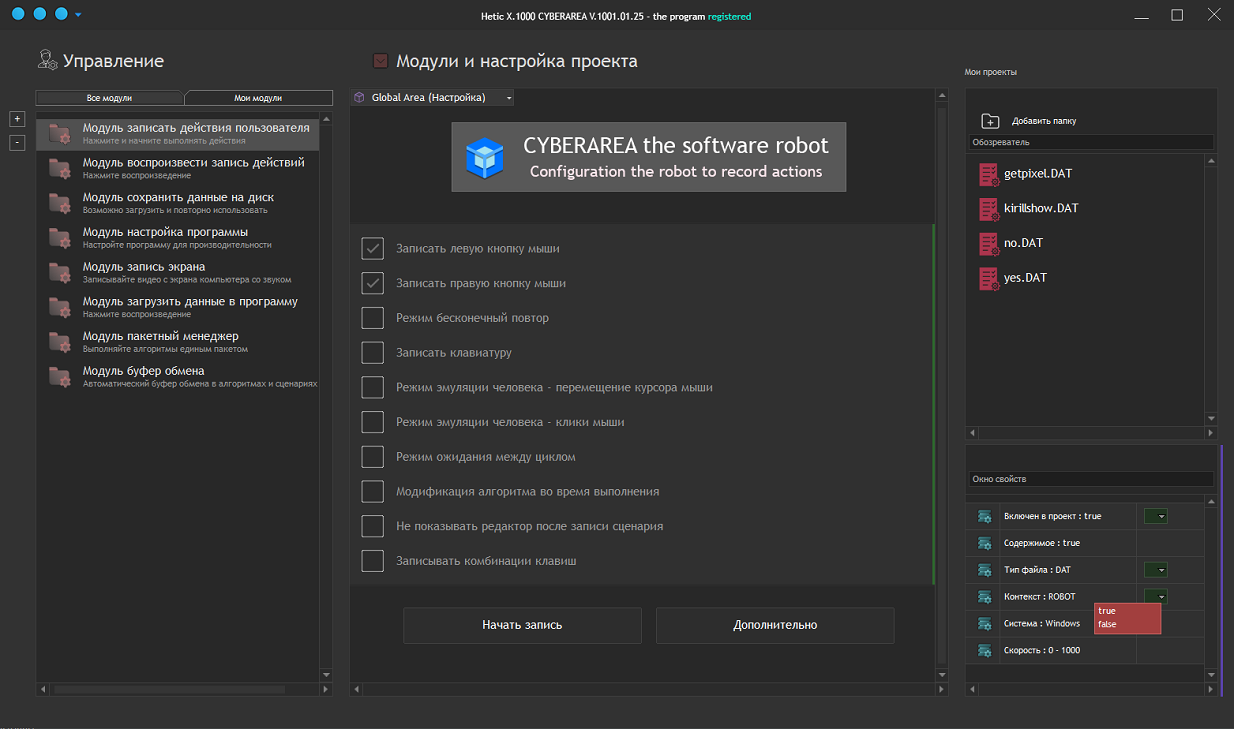
Task: Open dropdown for Включен в проект property
Action: [1156, 516]
